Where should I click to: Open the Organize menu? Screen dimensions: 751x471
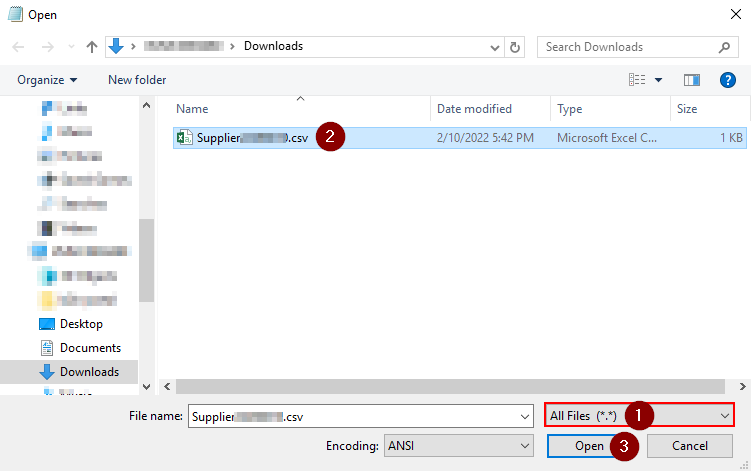click(x=46, y=80)
